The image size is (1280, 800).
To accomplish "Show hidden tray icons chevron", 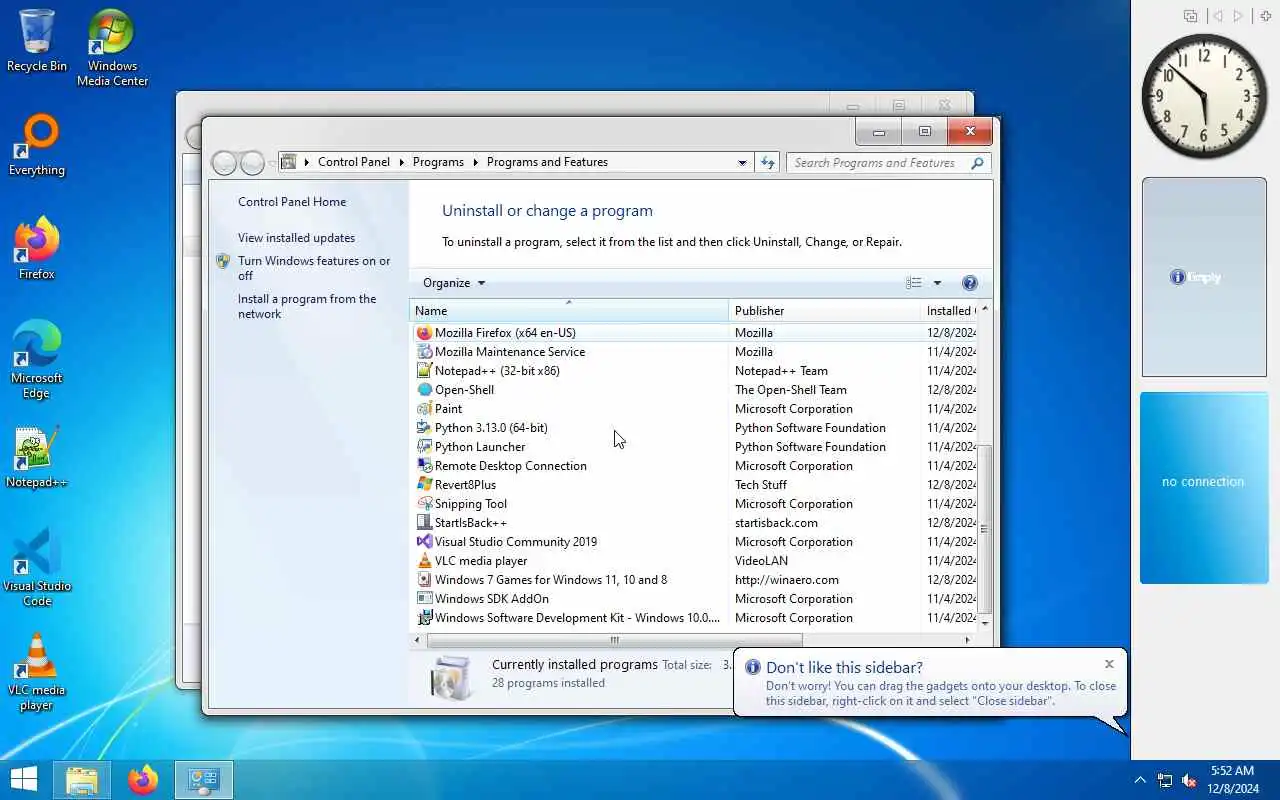I will pyautogui.click(x=1140, y=780).
